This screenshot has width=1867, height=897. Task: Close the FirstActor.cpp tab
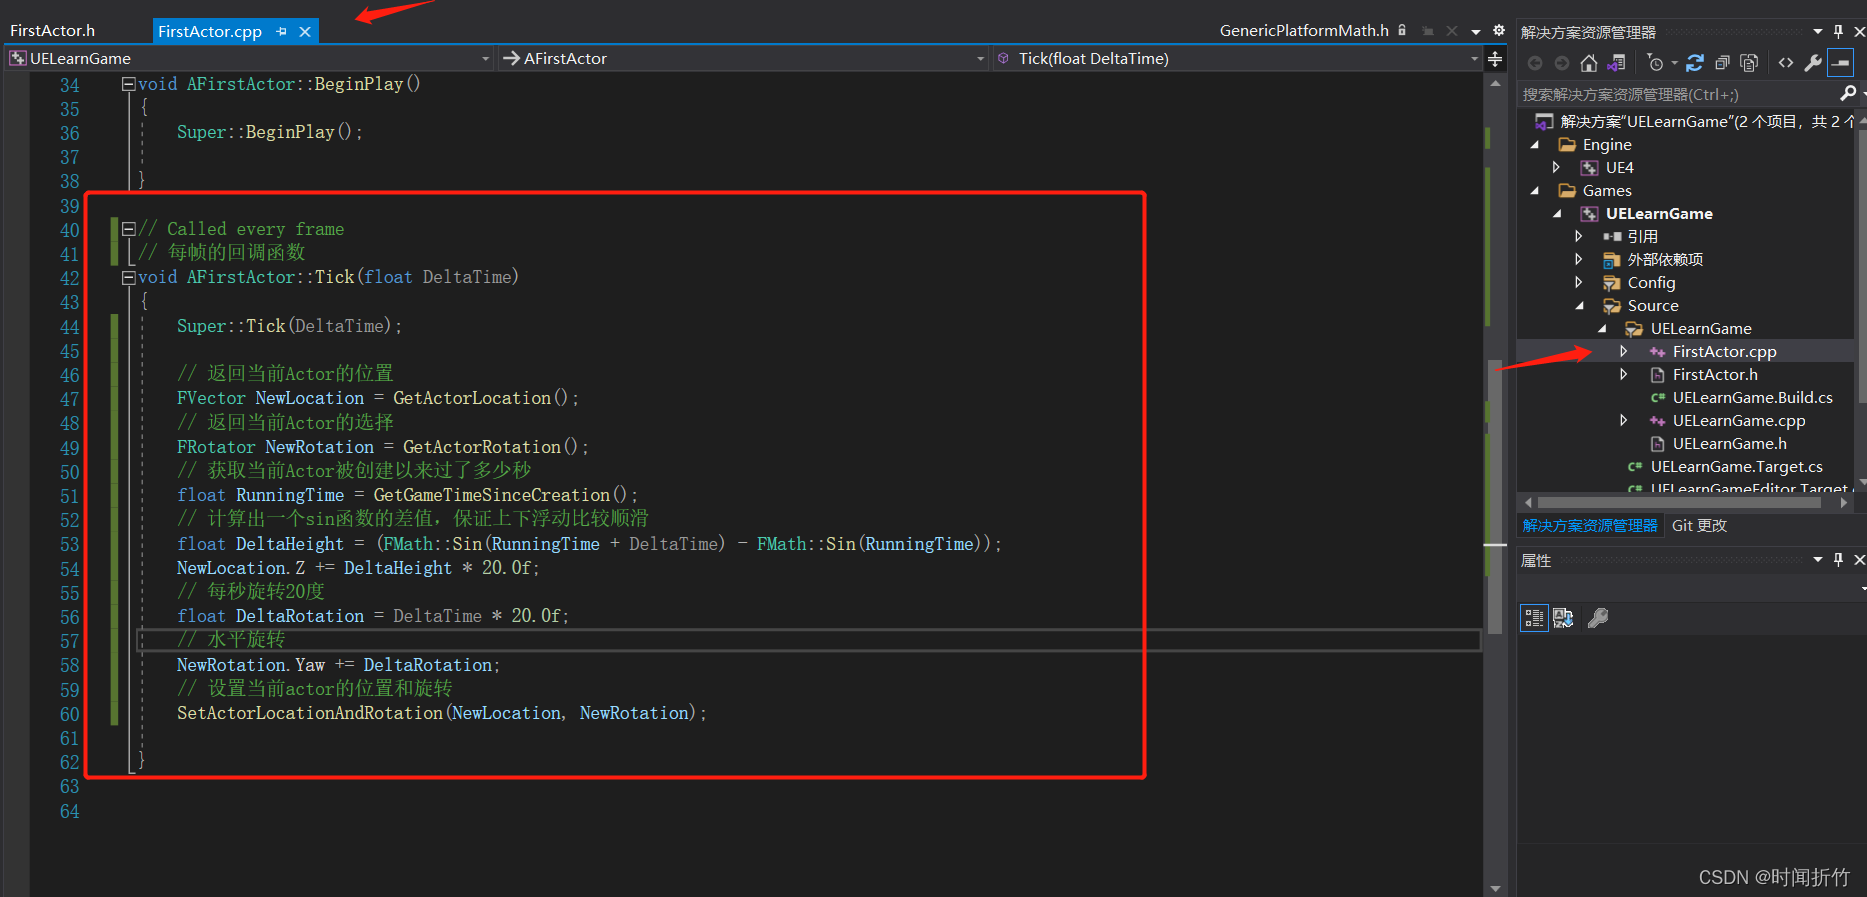tap(305, 32)
